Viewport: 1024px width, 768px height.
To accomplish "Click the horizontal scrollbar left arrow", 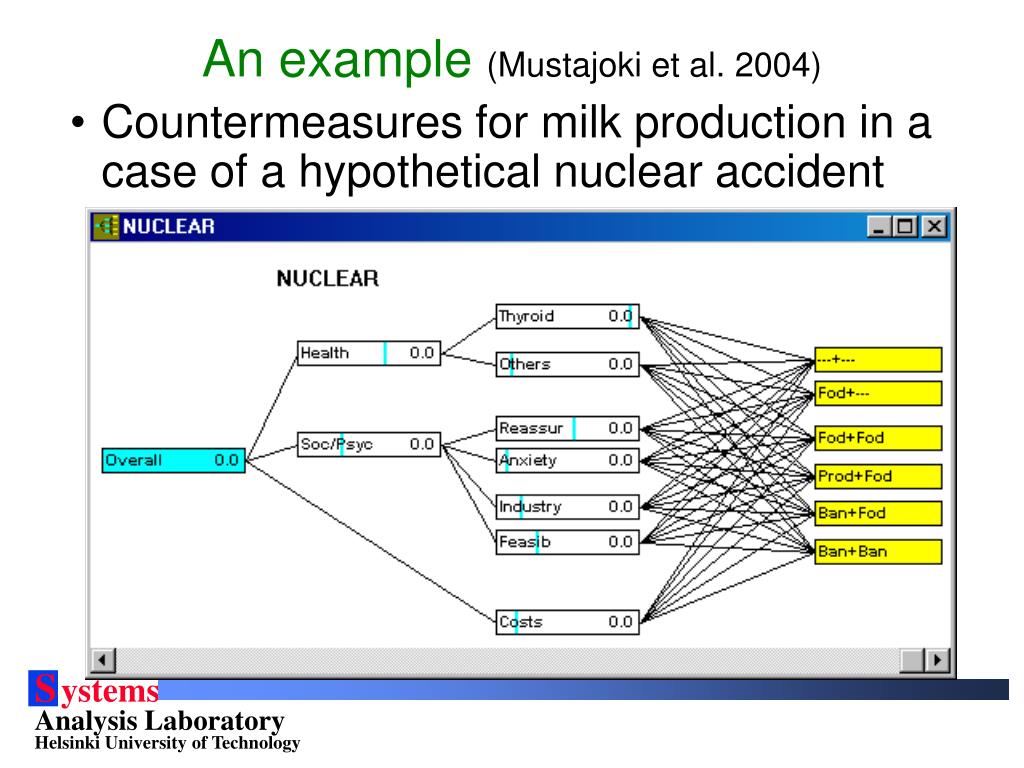I will click(x=103, y=660).
